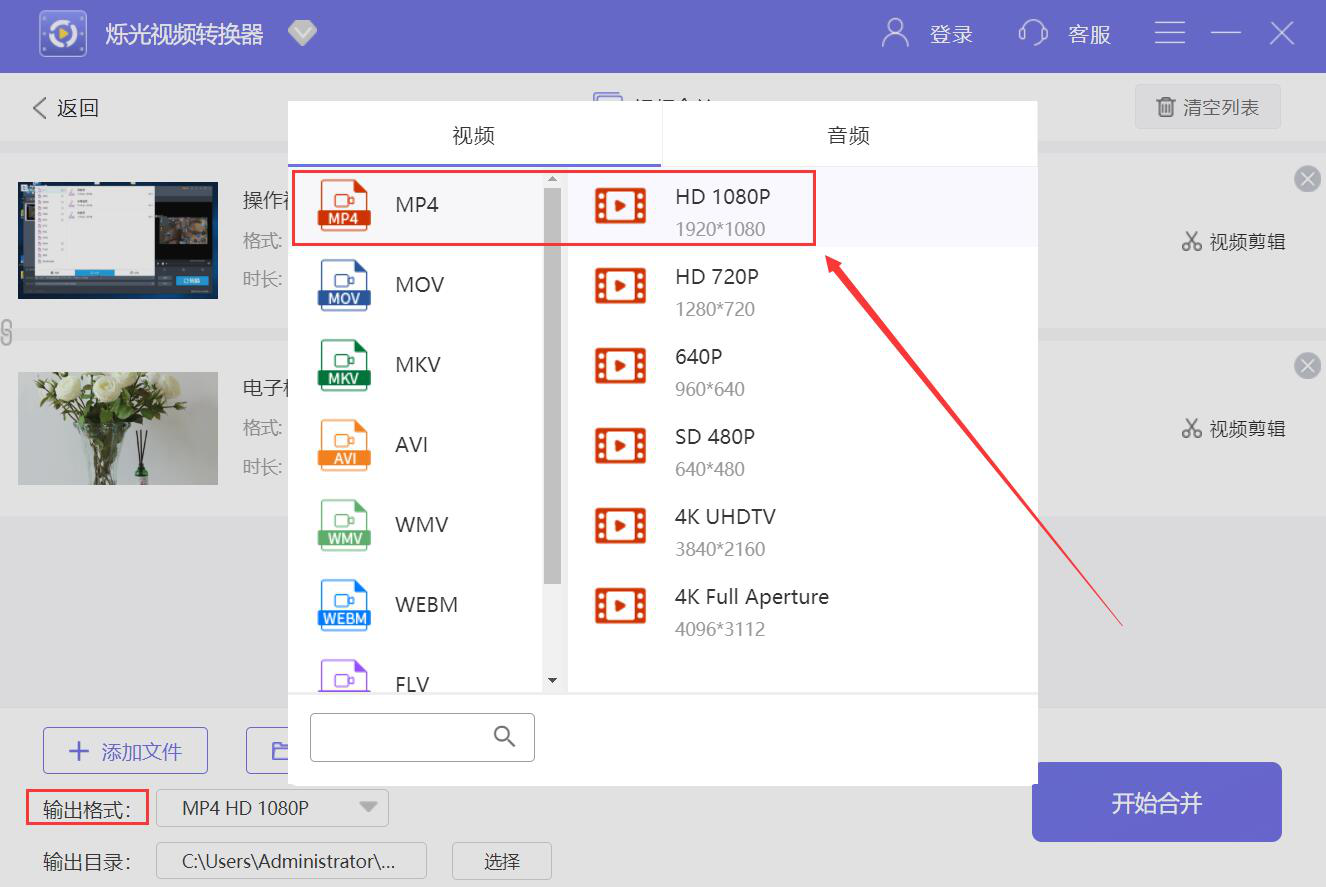
Task: Choose the SD 480P 640*480 preset
Action: (802, 447)
